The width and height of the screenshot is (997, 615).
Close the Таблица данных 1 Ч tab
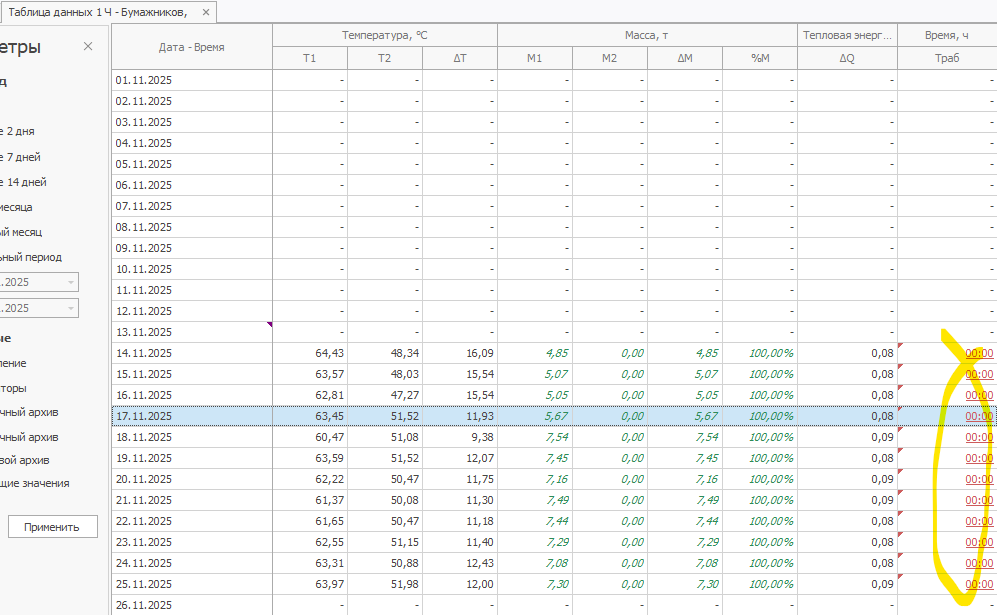point(205,12)
